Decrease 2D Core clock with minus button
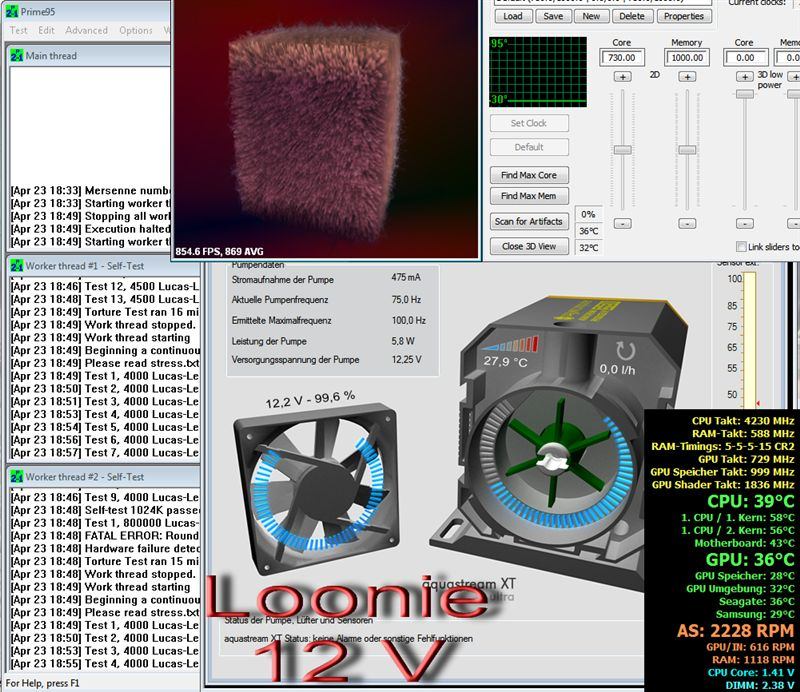This screenshot has width=800, height=692. (x=622, y=224)
